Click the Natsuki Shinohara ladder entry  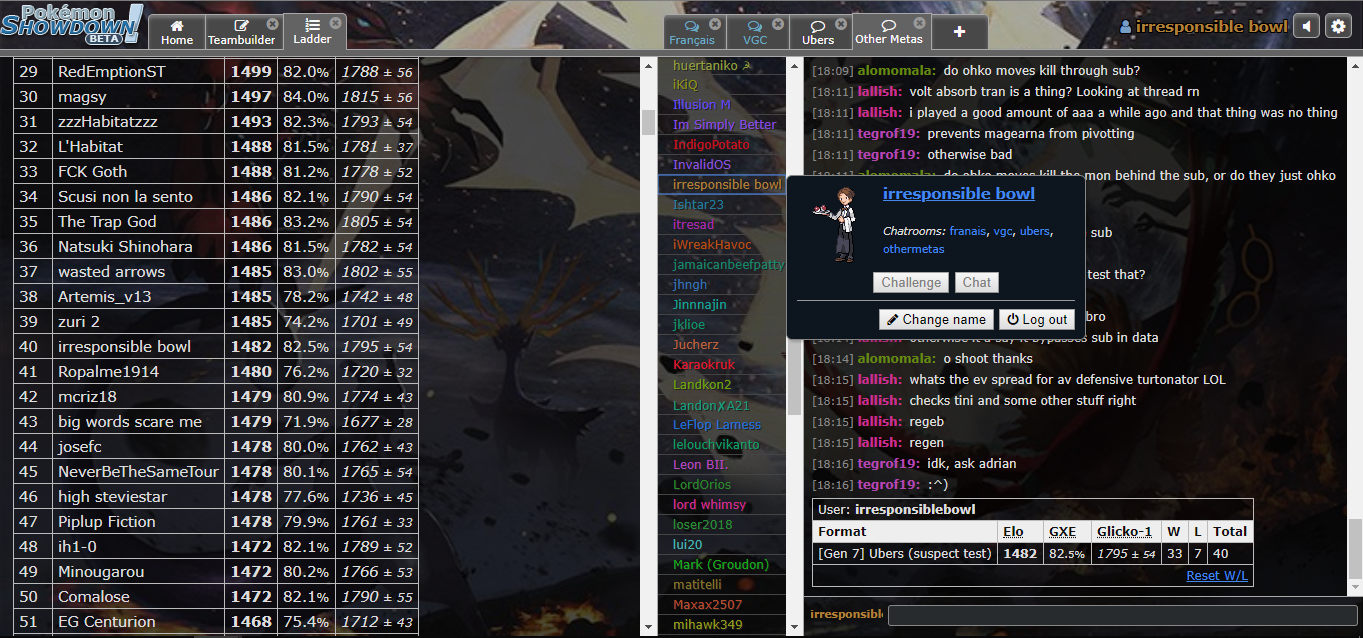(216, 247)
